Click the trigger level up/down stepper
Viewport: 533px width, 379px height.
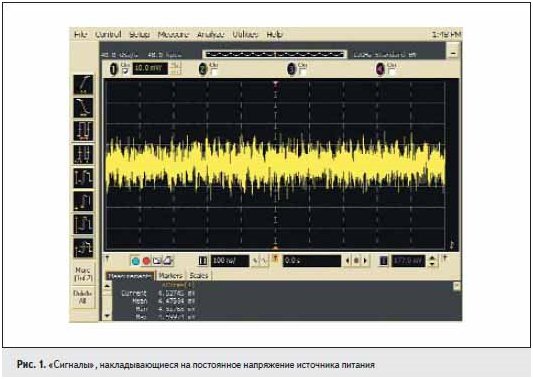click(432, 261)
